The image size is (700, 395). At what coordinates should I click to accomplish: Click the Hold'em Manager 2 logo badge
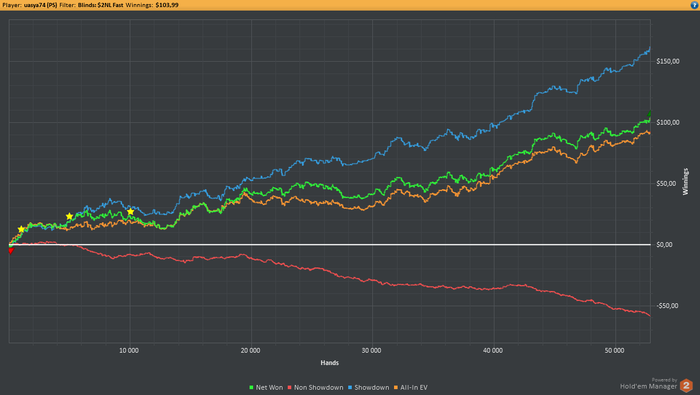686,385
